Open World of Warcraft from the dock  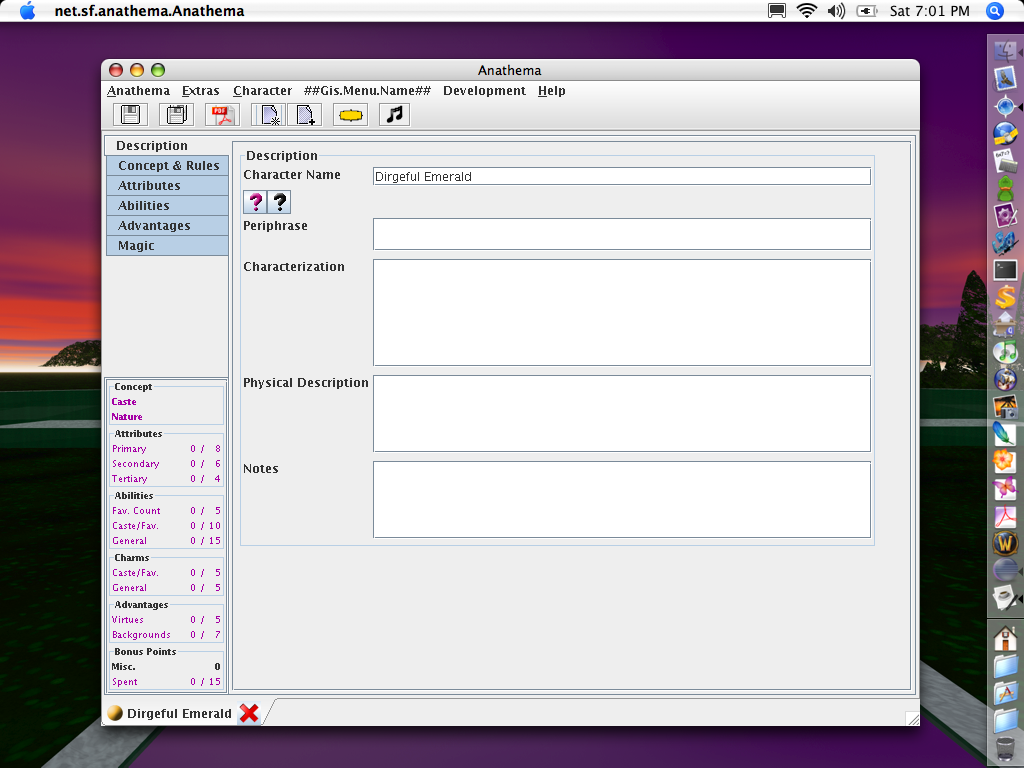coord(1006,543)
